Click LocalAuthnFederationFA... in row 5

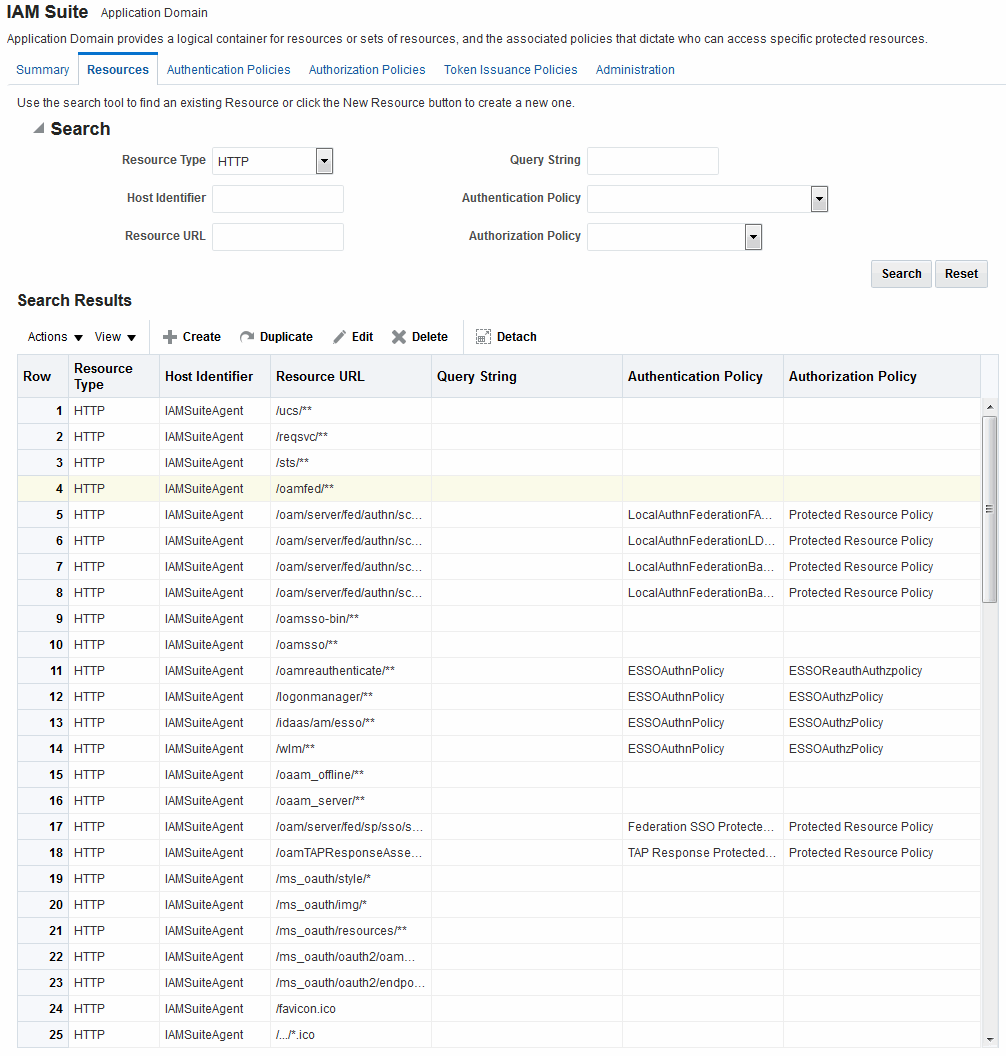click(700, 515)
